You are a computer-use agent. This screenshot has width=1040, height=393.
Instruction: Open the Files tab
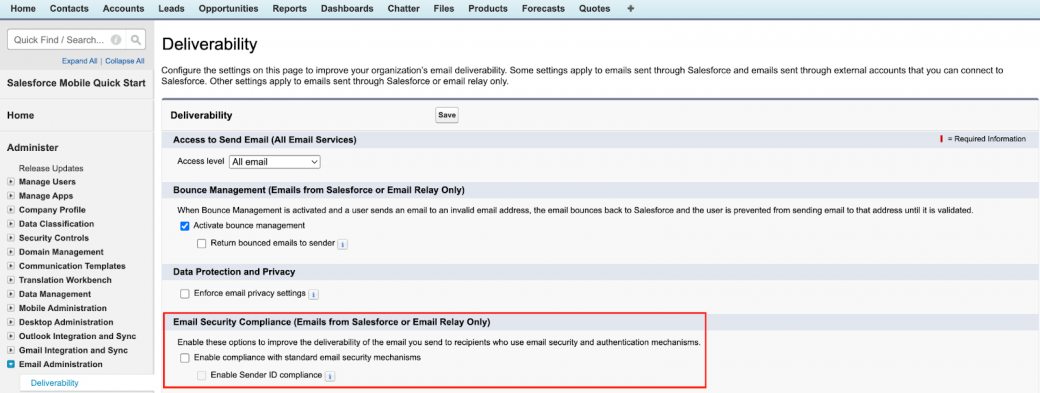tap(444, 9)
